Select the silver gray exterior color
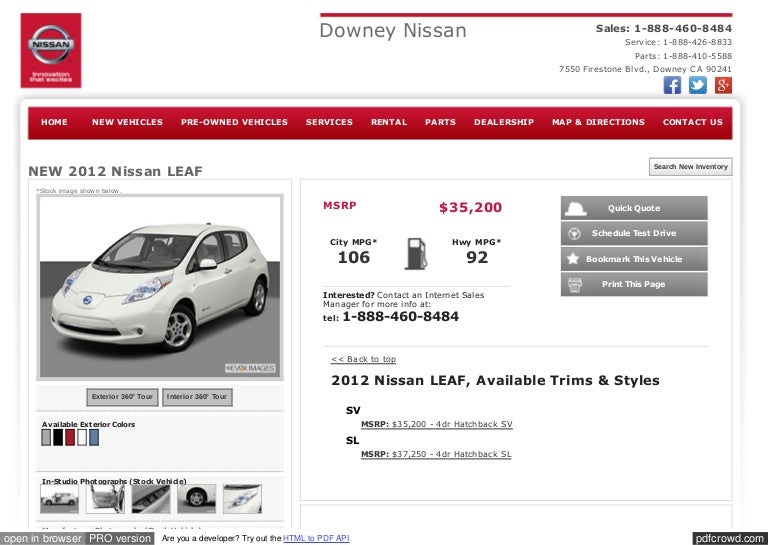 [46, 437]
